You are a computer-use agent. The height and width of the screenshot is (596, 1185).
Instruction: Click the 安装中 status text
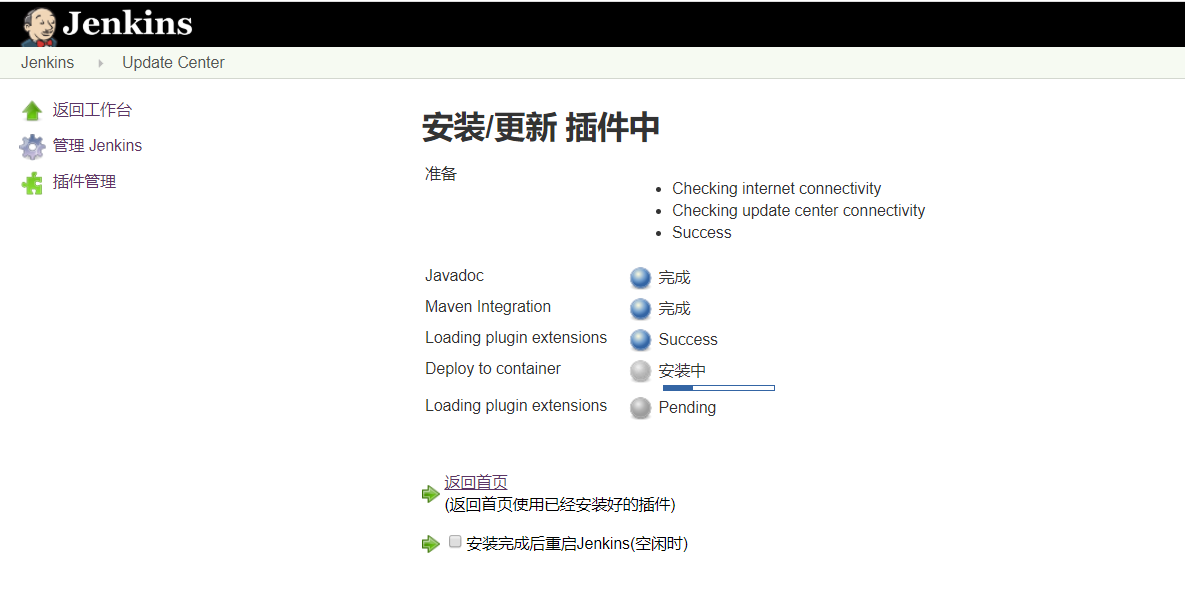point(682,371)
